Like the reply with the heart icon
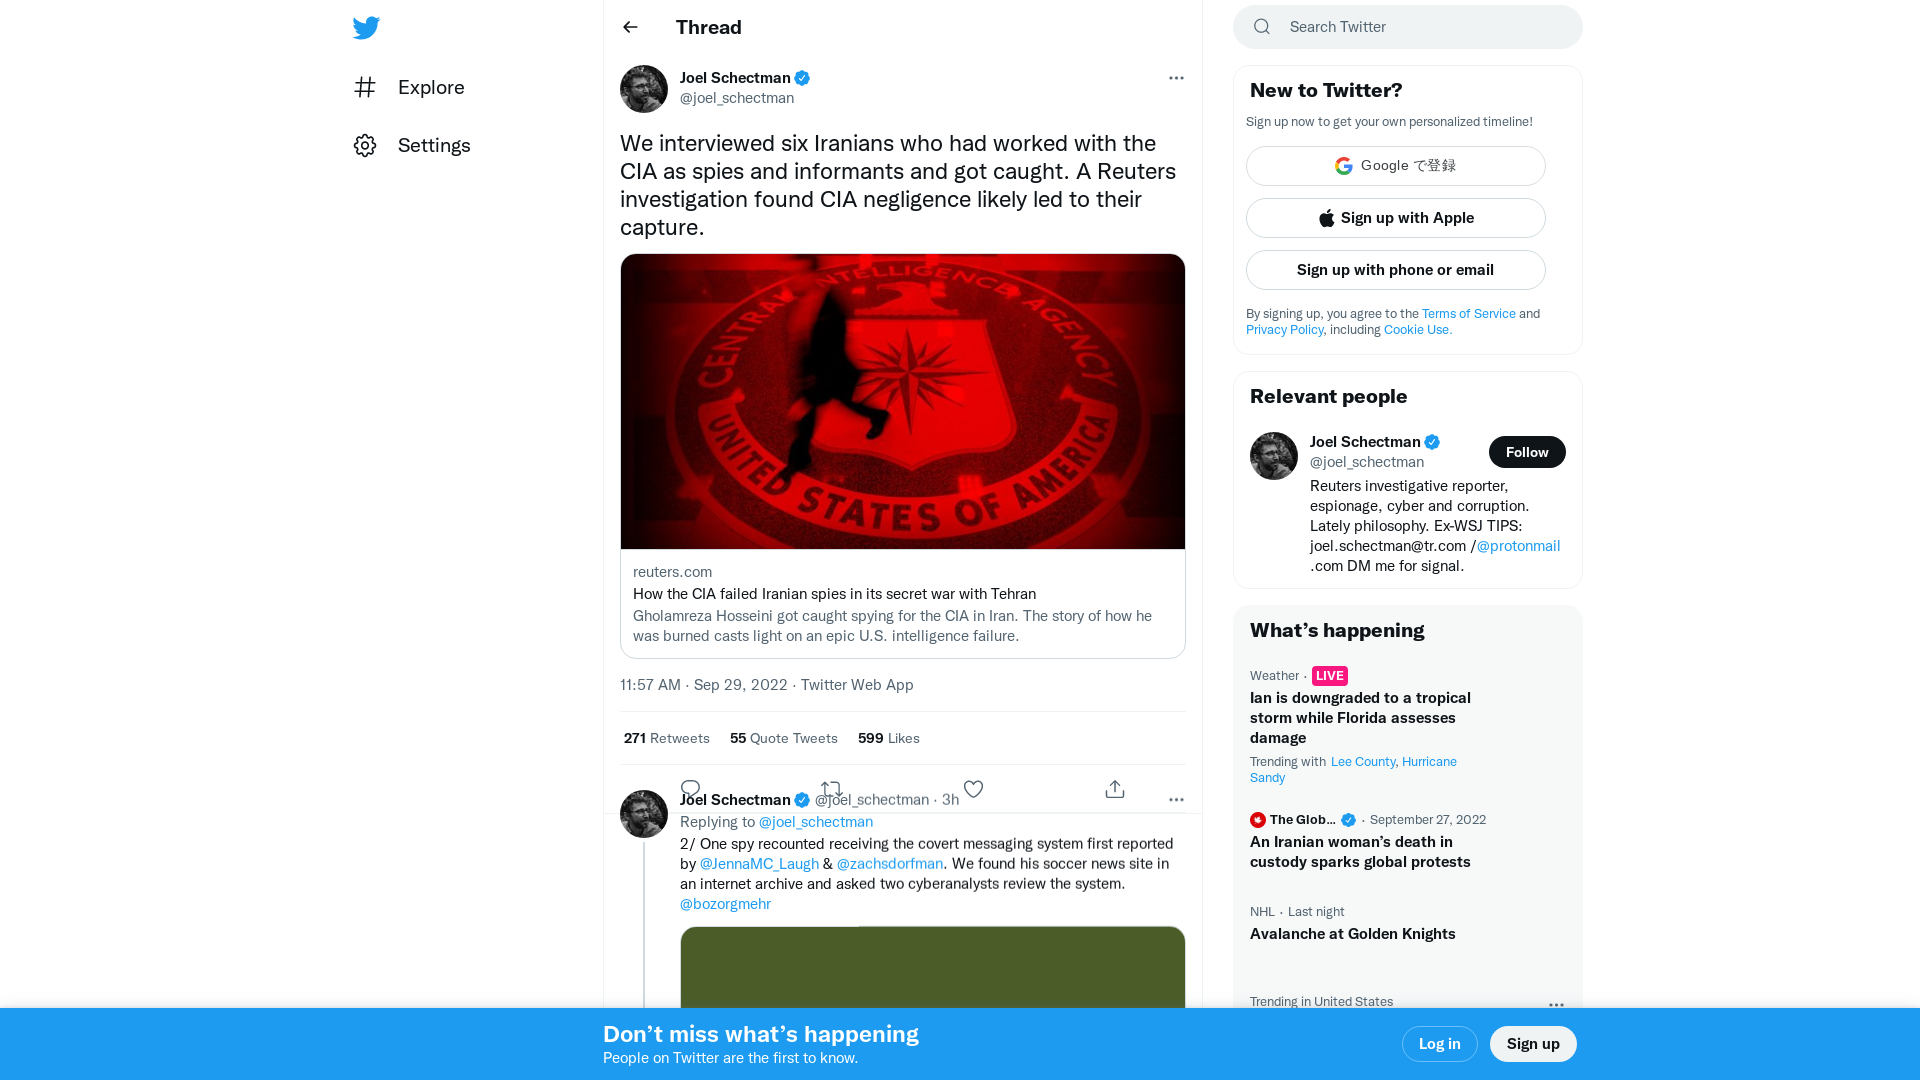The image size is (1920, 1080). tap(973, 788)
